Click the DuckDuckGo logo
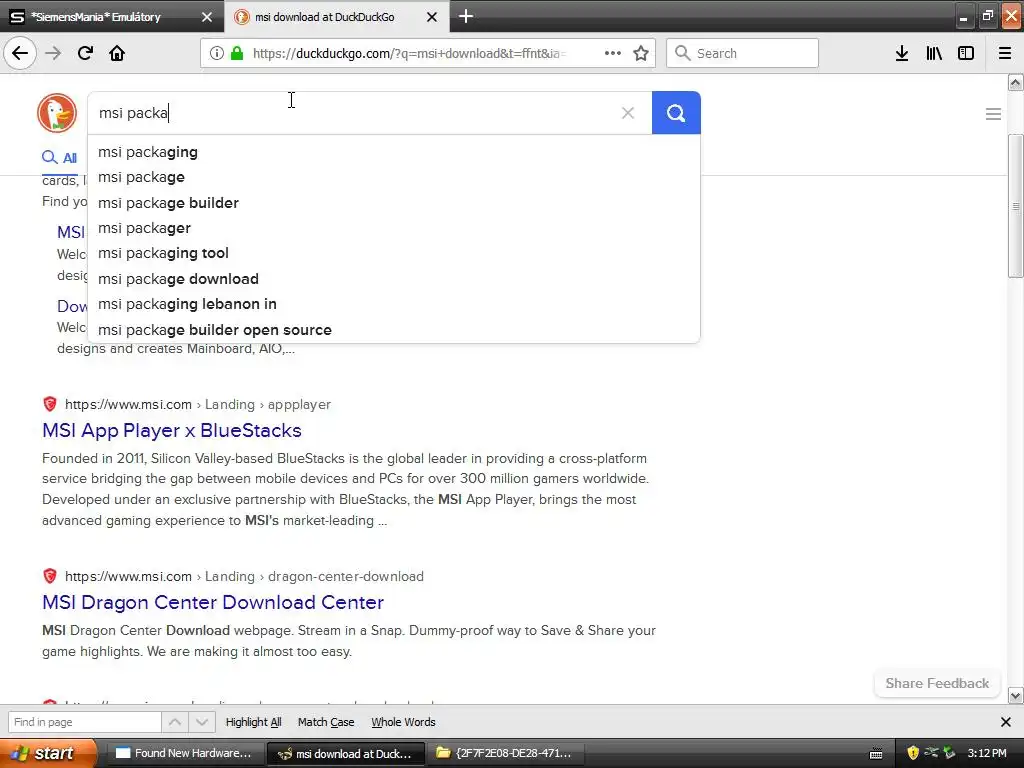This screenshot has height=768, width=1024. coord(57,113)
